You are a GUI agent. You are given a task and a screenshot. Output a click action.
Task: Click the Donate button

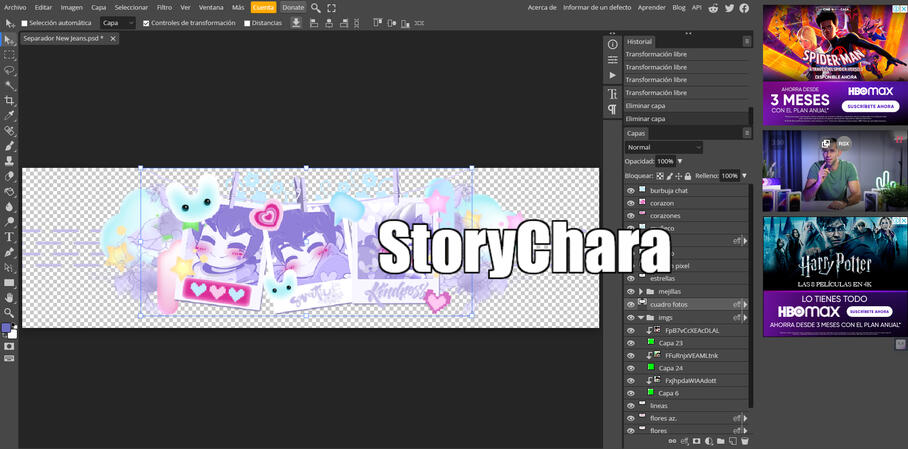click(293, 7)
